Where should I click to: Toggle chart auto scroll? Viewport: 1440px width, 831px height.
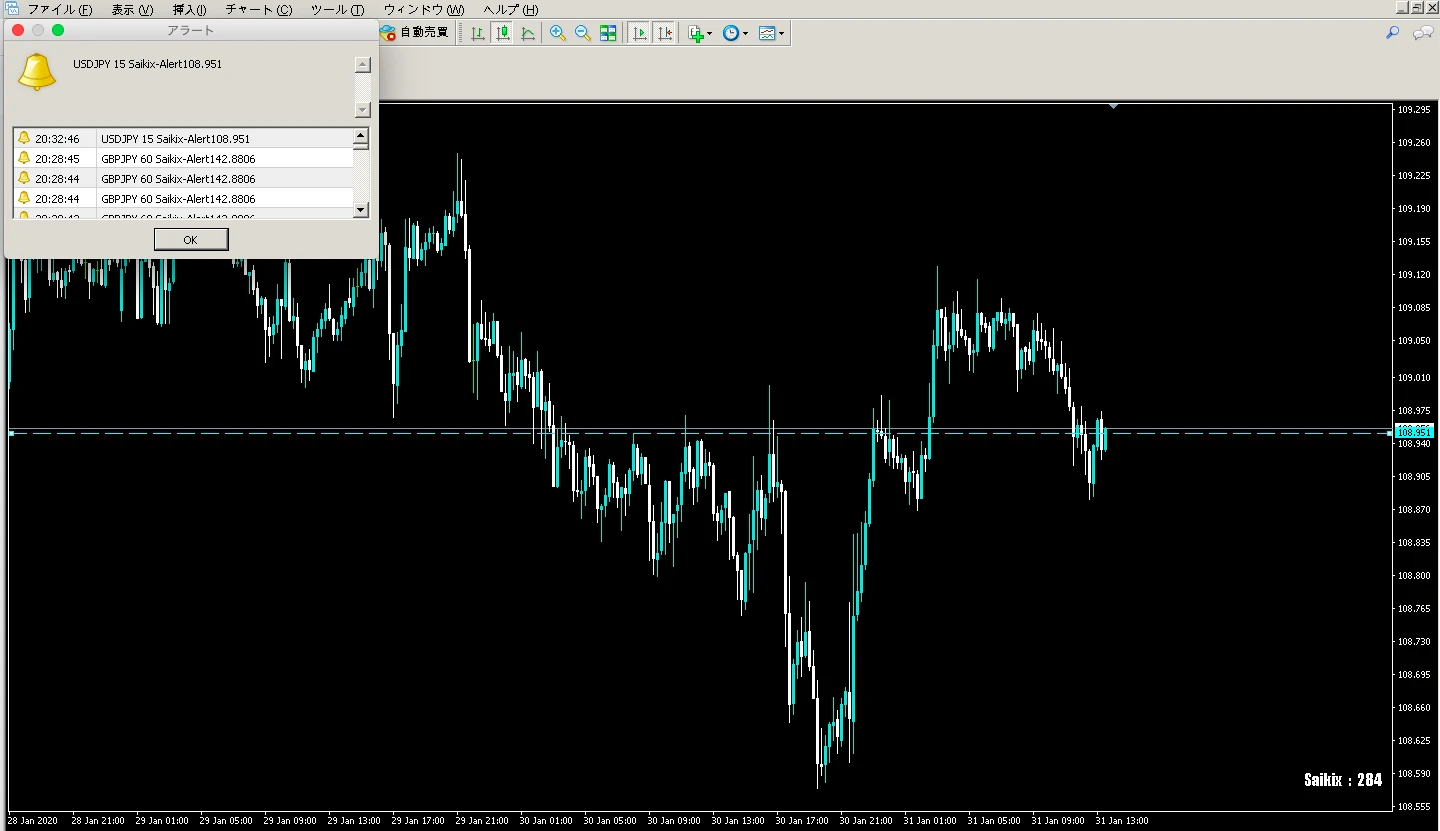point(639,33)
